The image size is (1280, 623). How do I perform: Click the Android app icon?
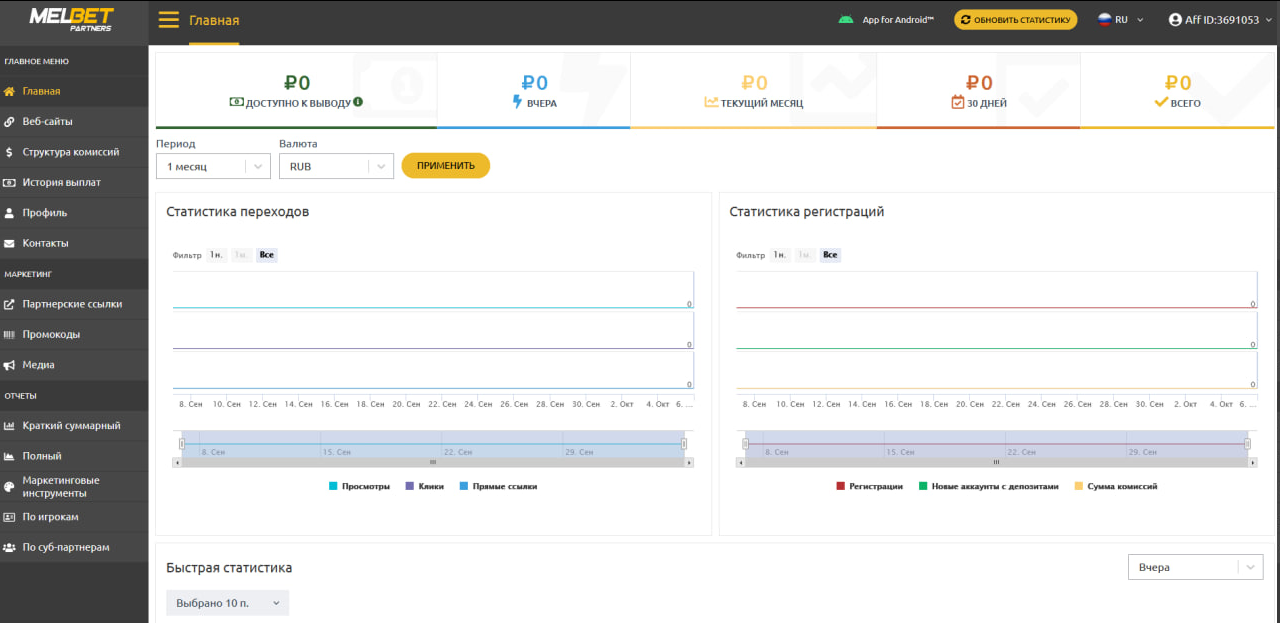(x=846, y=19)
